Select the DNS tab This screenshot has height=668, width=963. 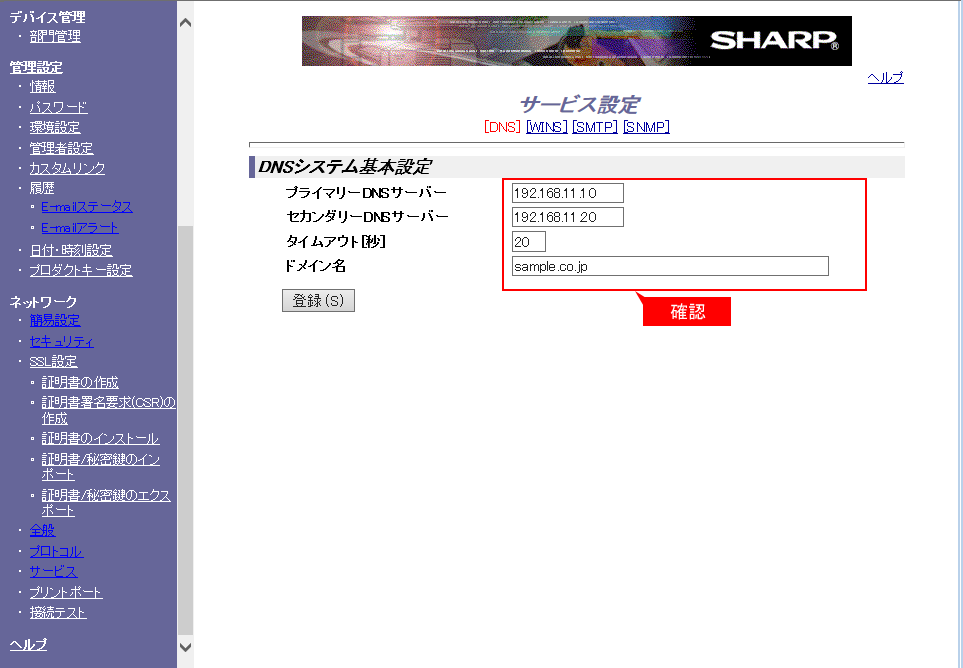pyautogui.click(x=502, y=127)
